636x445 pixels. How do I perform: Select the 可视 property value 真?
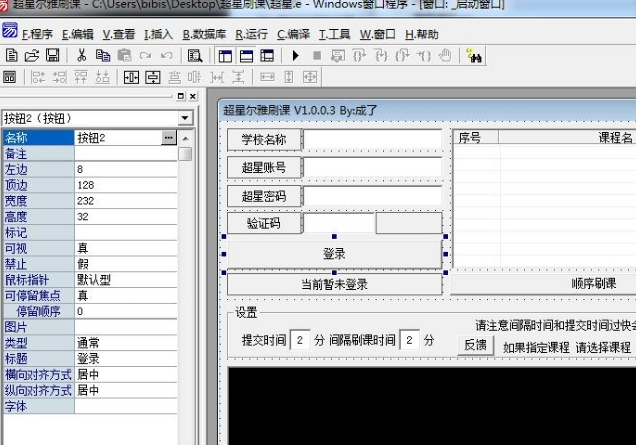(x=126, y=248)
